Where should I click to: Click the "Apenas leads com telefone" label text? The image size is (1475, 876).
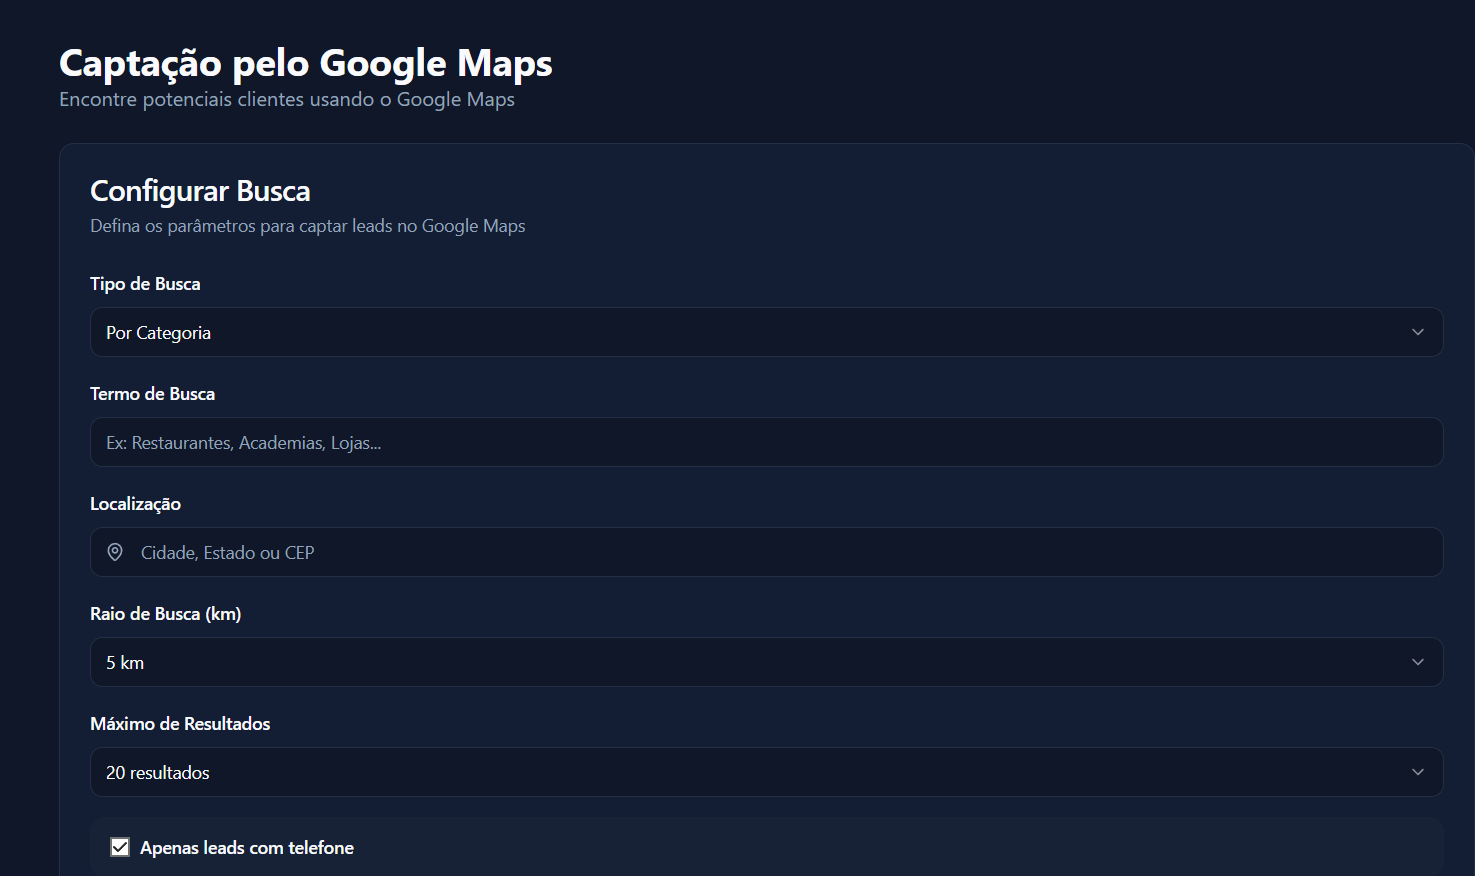click(x=247, y=848)
